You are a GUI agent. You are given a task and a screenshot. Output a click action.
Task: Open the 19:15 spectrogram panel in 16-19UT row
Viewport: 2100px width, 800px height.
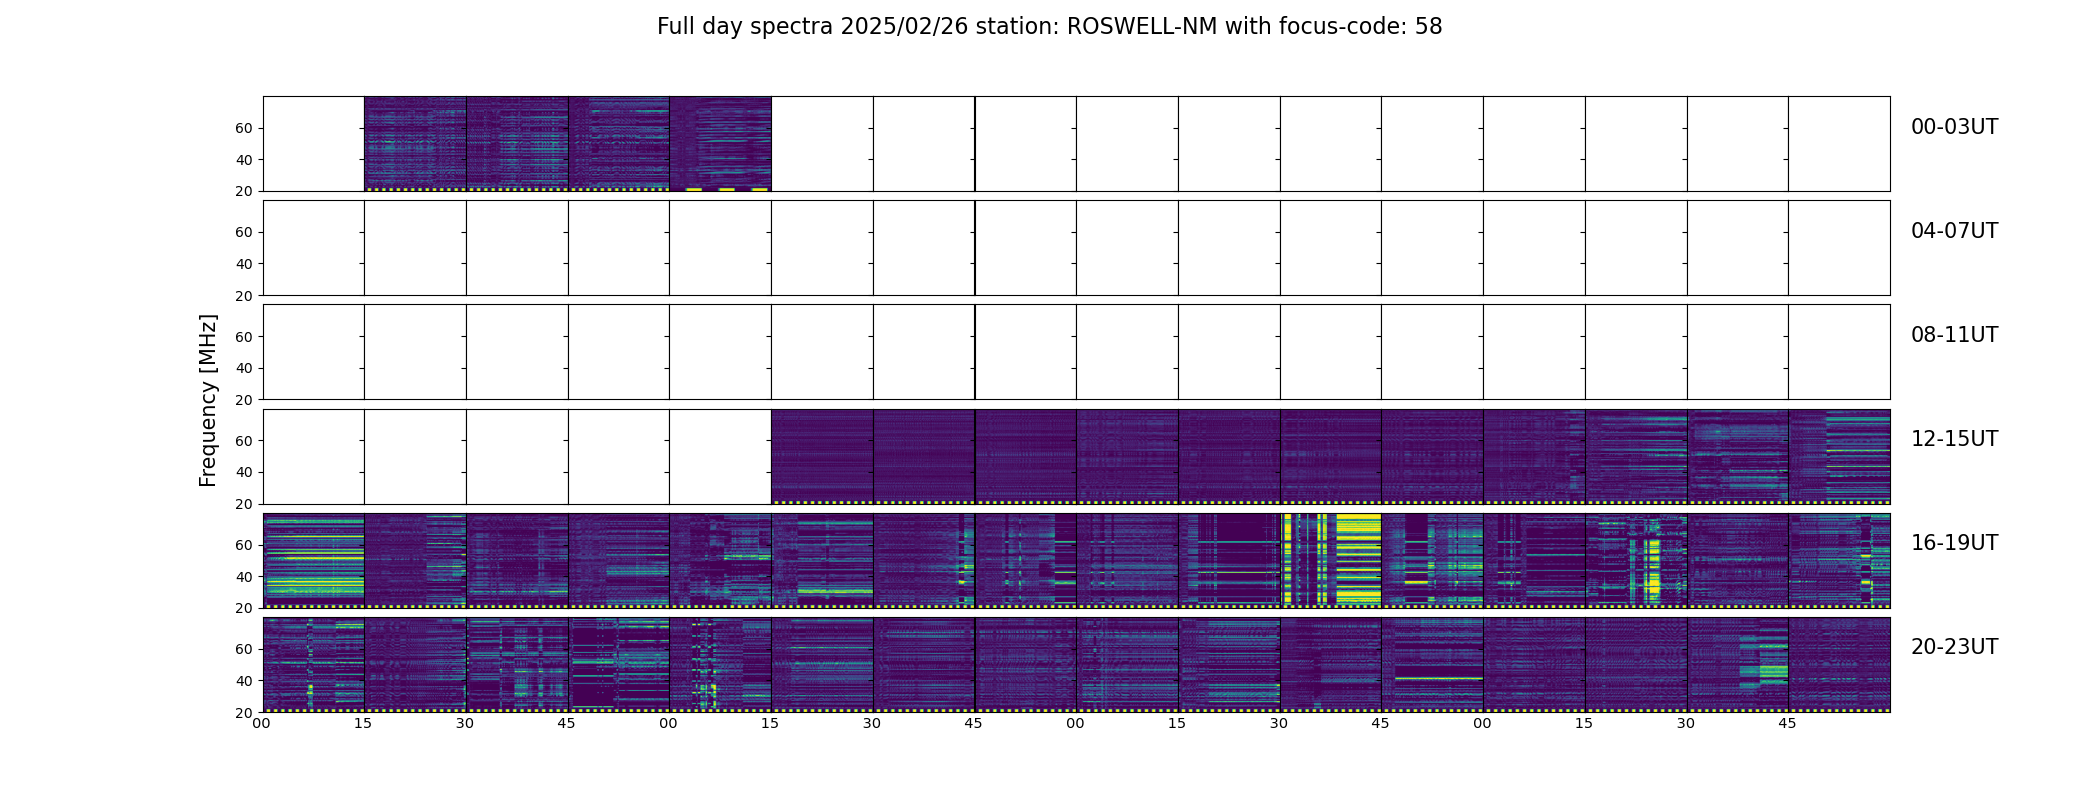click(1636, 560)
